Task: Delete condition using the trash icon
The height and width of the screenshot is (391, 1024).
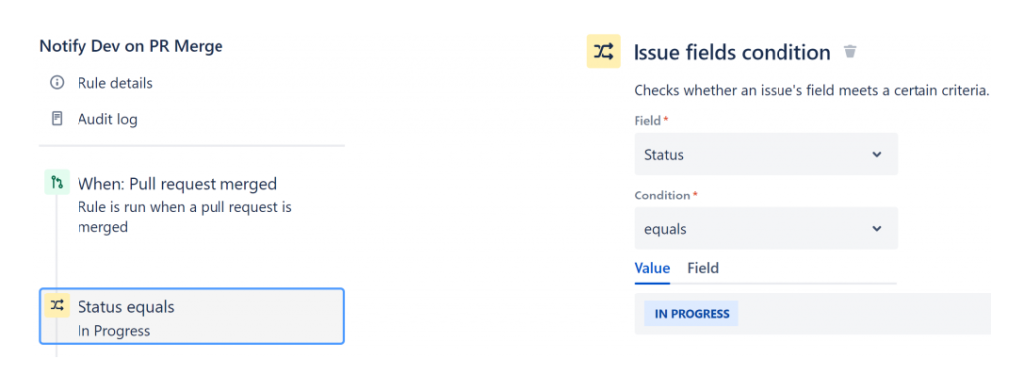Action: coord(850,52)
